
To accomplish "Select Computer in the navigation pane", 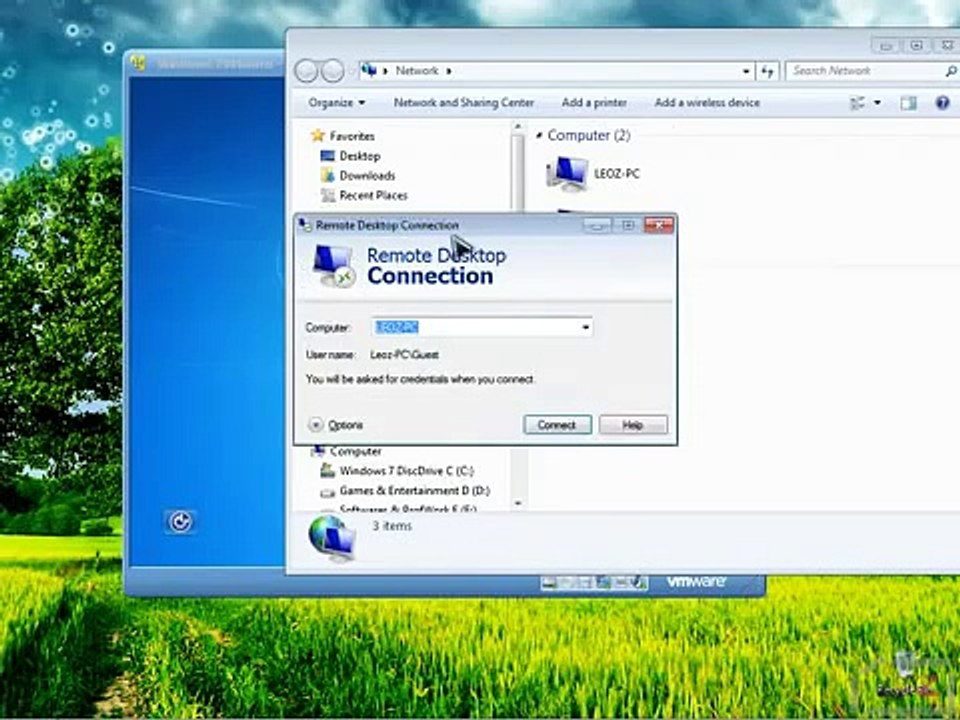I will [x=355, y=451].
